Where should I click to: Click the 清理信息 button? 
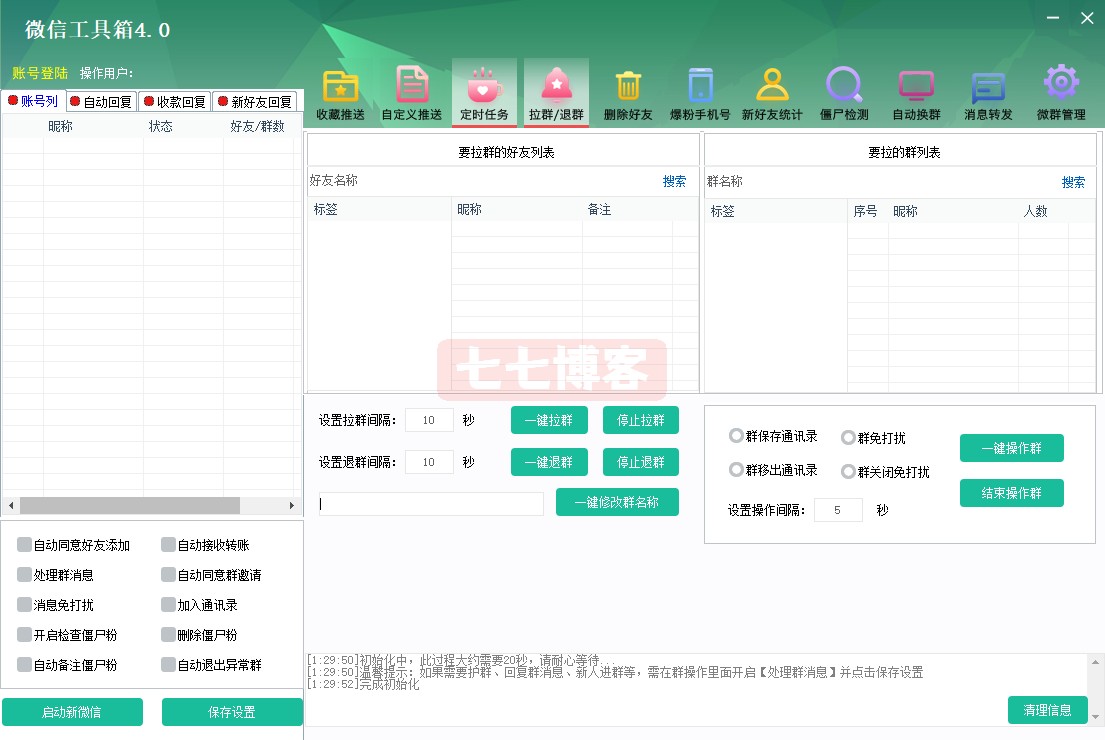pyautogui.click(x=1047, y=710)
